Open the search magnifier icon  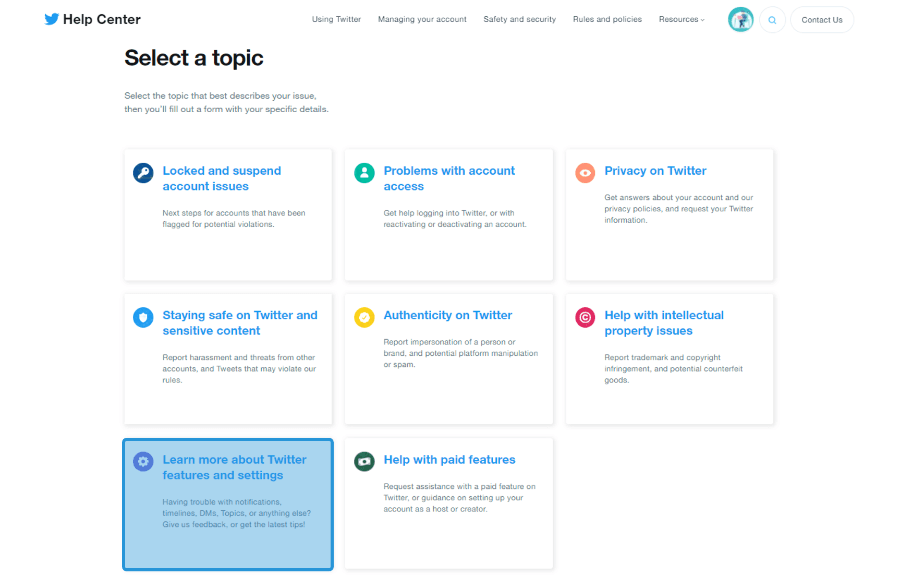tap(772, 20)
